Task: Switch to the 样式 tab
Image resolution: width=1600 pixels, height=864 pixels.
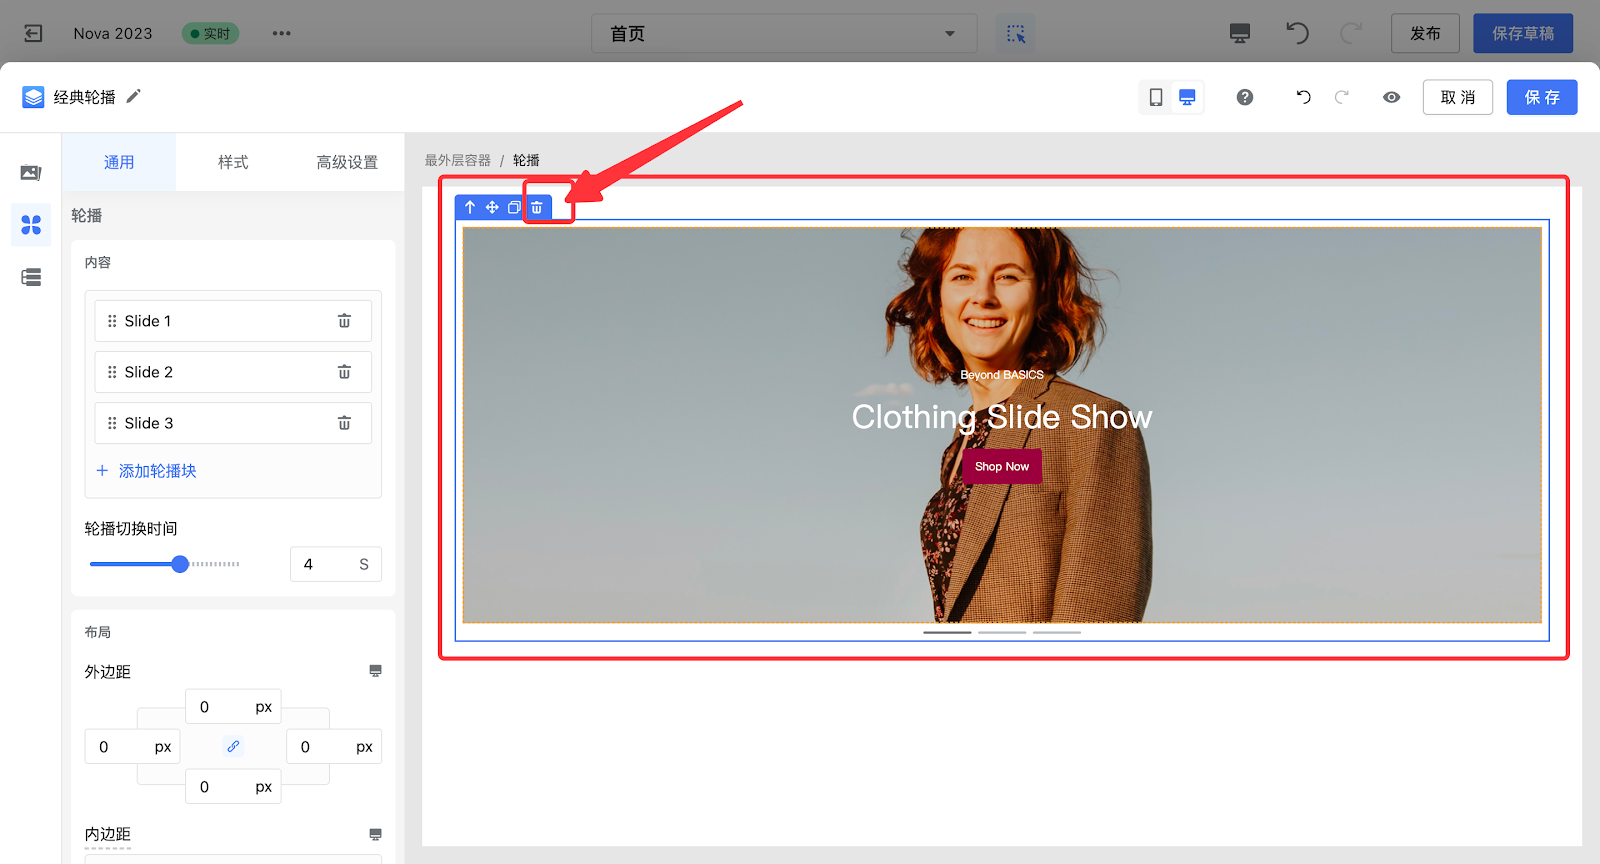Action: pyautogui.click(x=233, y=162)
